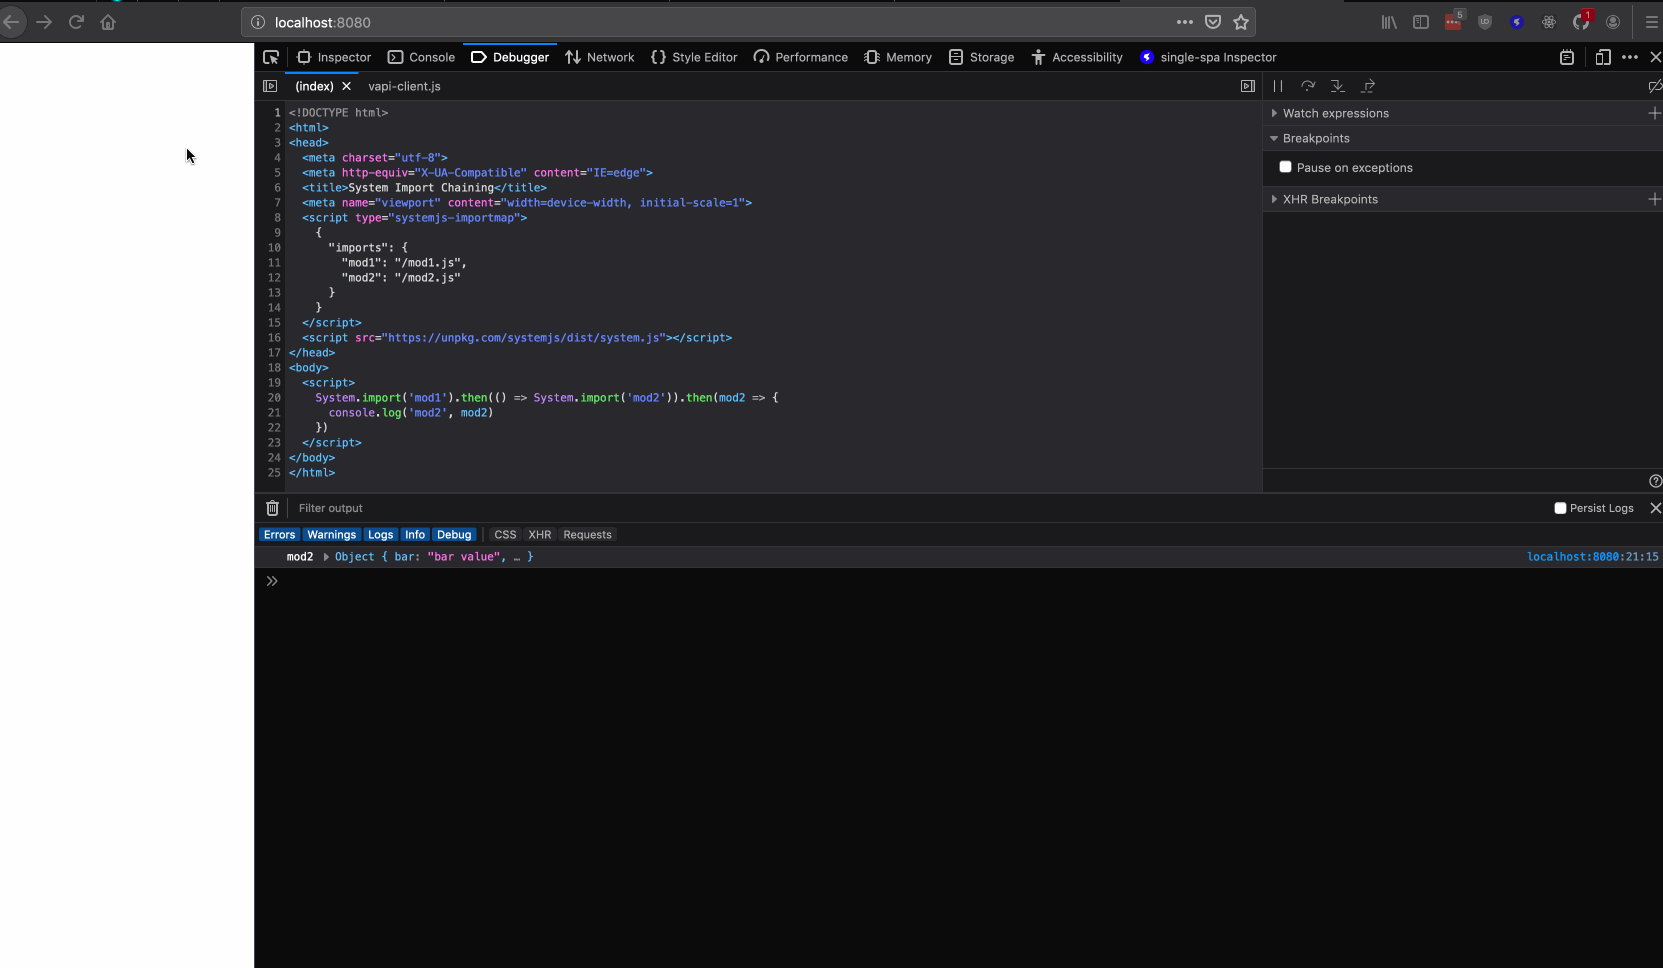Open the localhost:8080:21:15 source link

pos(1592,557)
